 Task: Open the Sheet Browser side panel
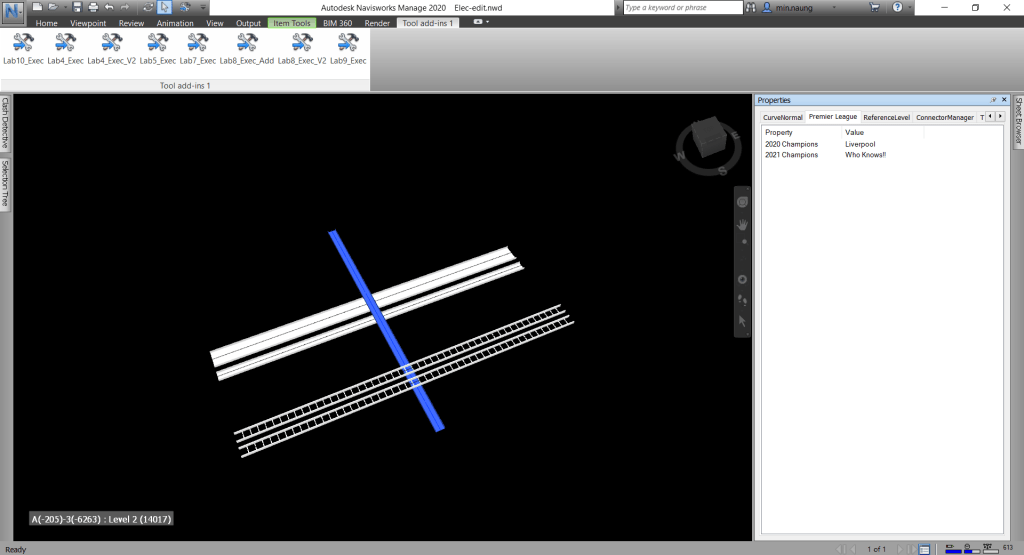tap(1018, 121)
